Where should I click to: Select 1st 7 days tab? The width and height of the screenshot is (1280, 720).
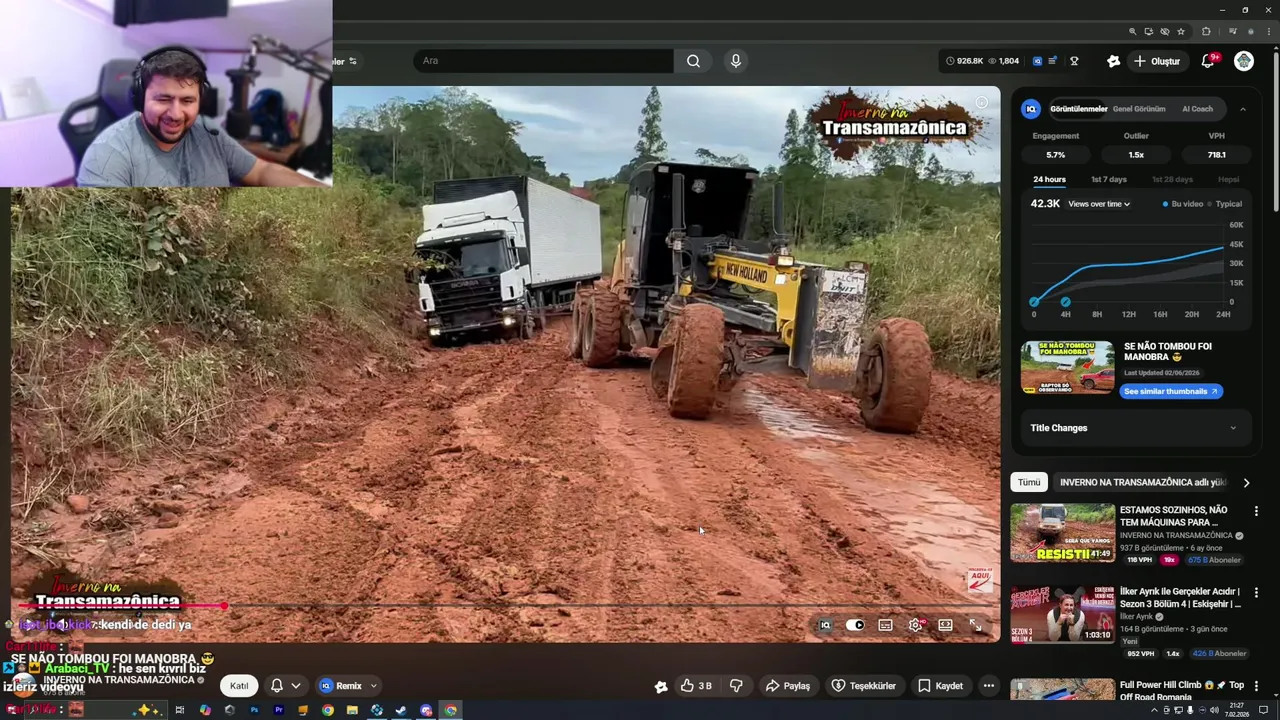tap(1108, 180)
